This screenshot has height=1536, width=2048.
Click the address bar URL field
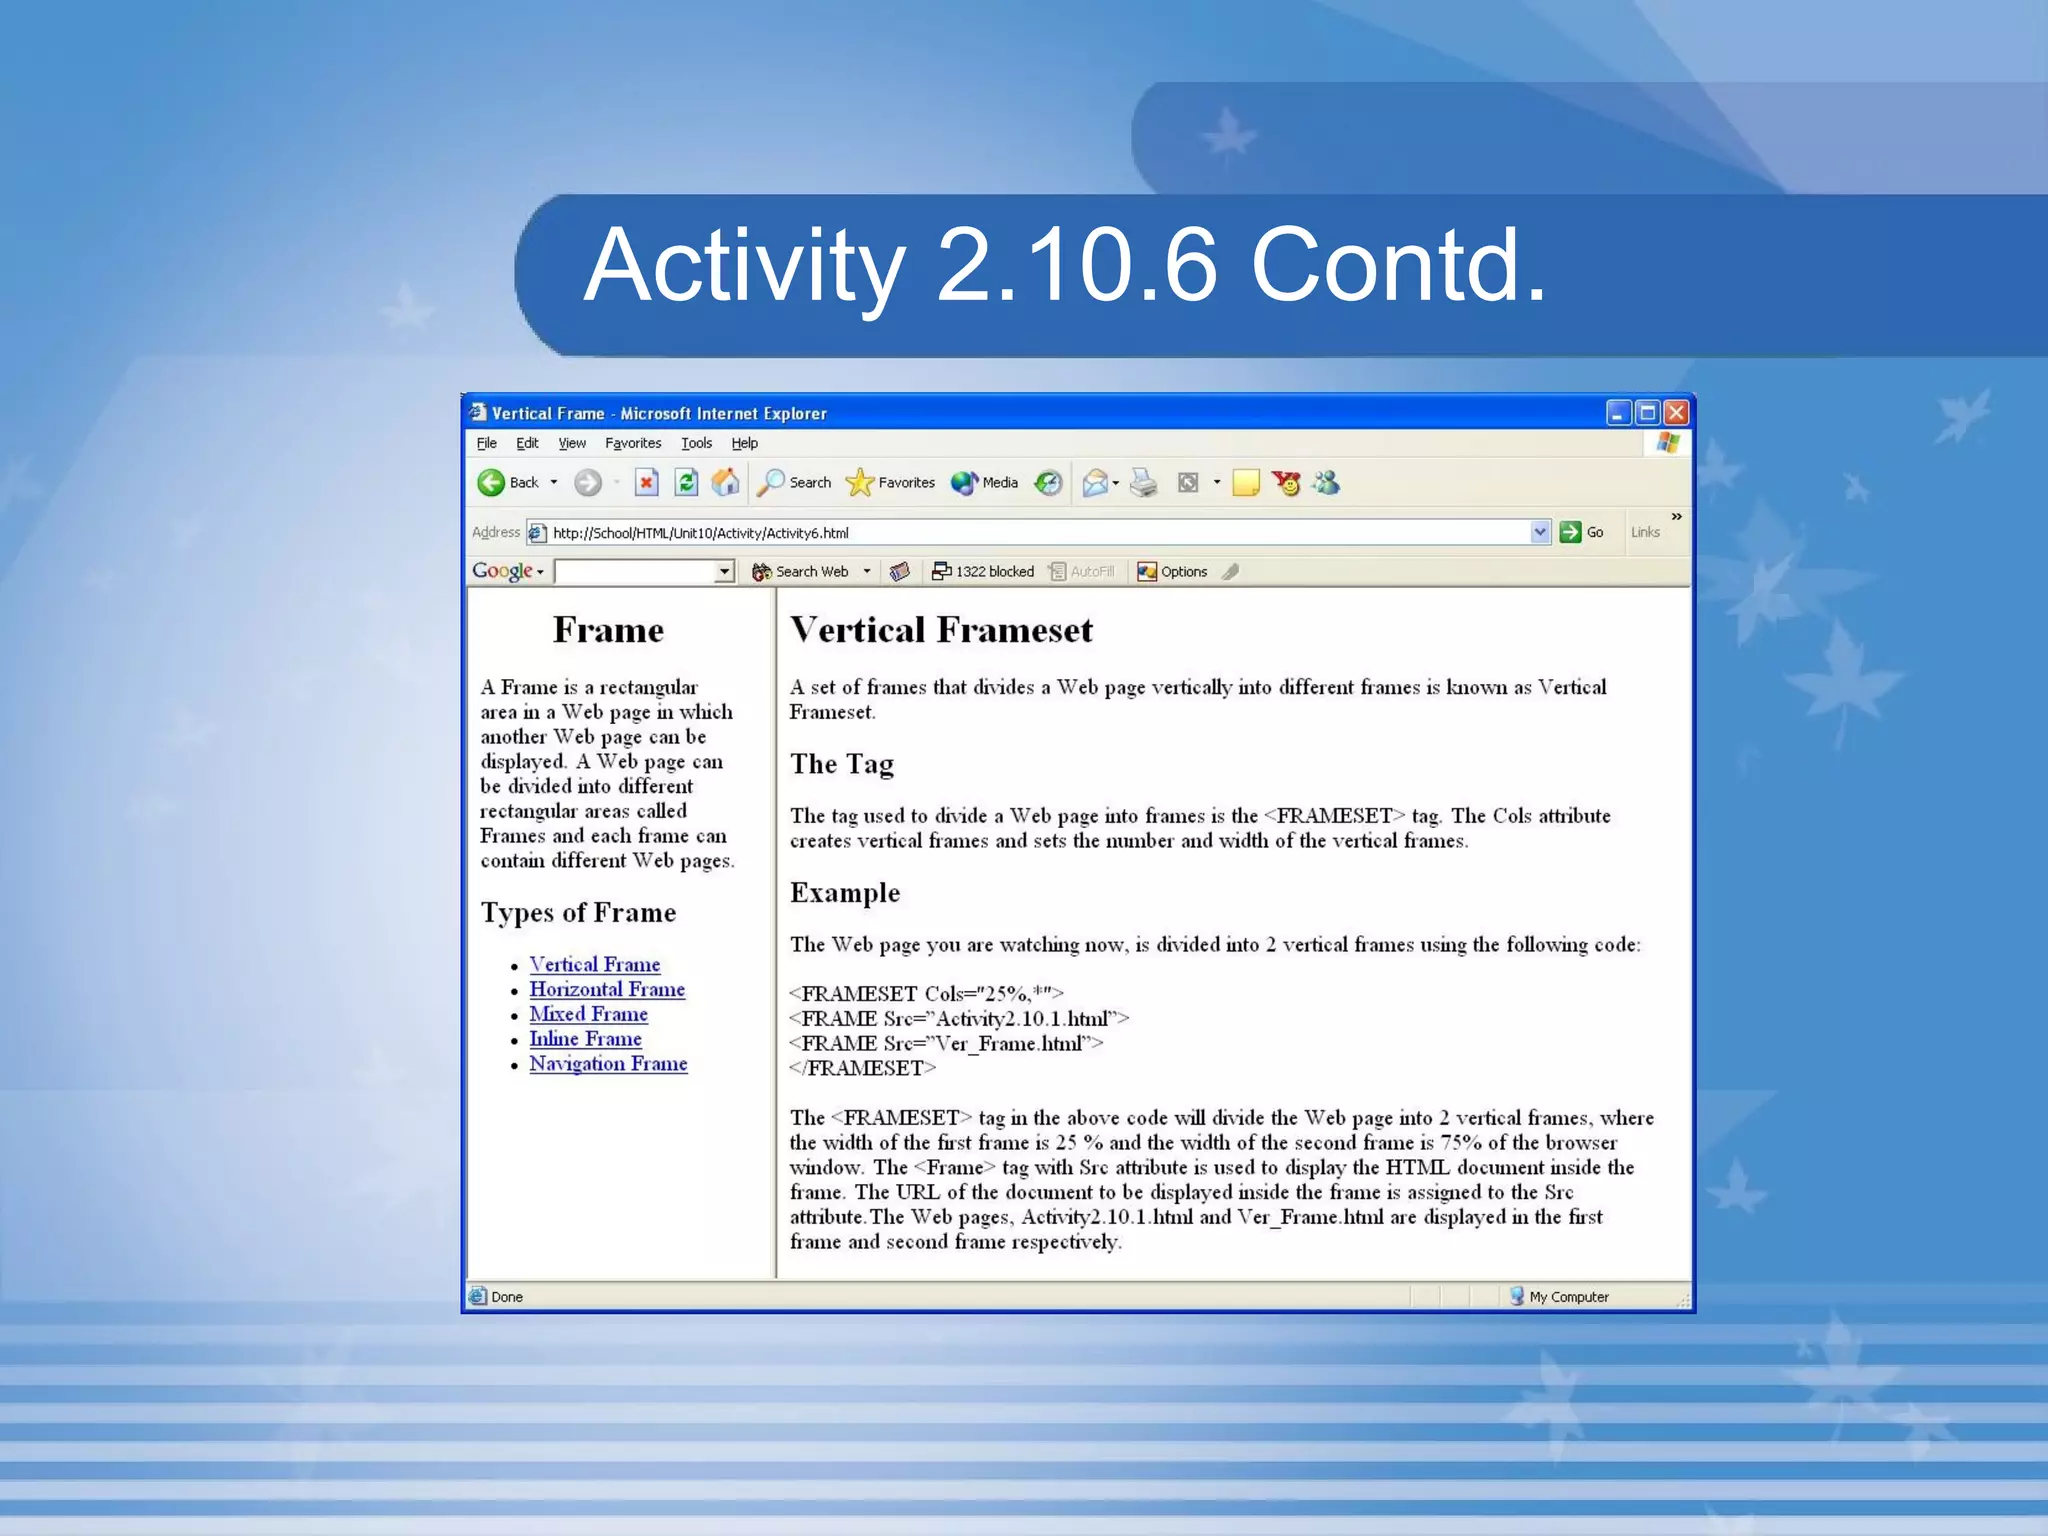(1040, 532)
